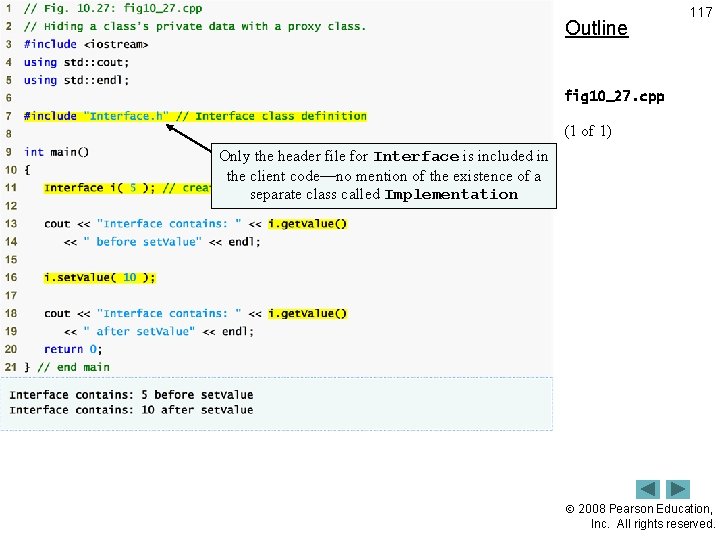Click the 2008 Pearson Education copyright notice
The width and height of the screenshot is (720, 540).
(x=640, y=516)
